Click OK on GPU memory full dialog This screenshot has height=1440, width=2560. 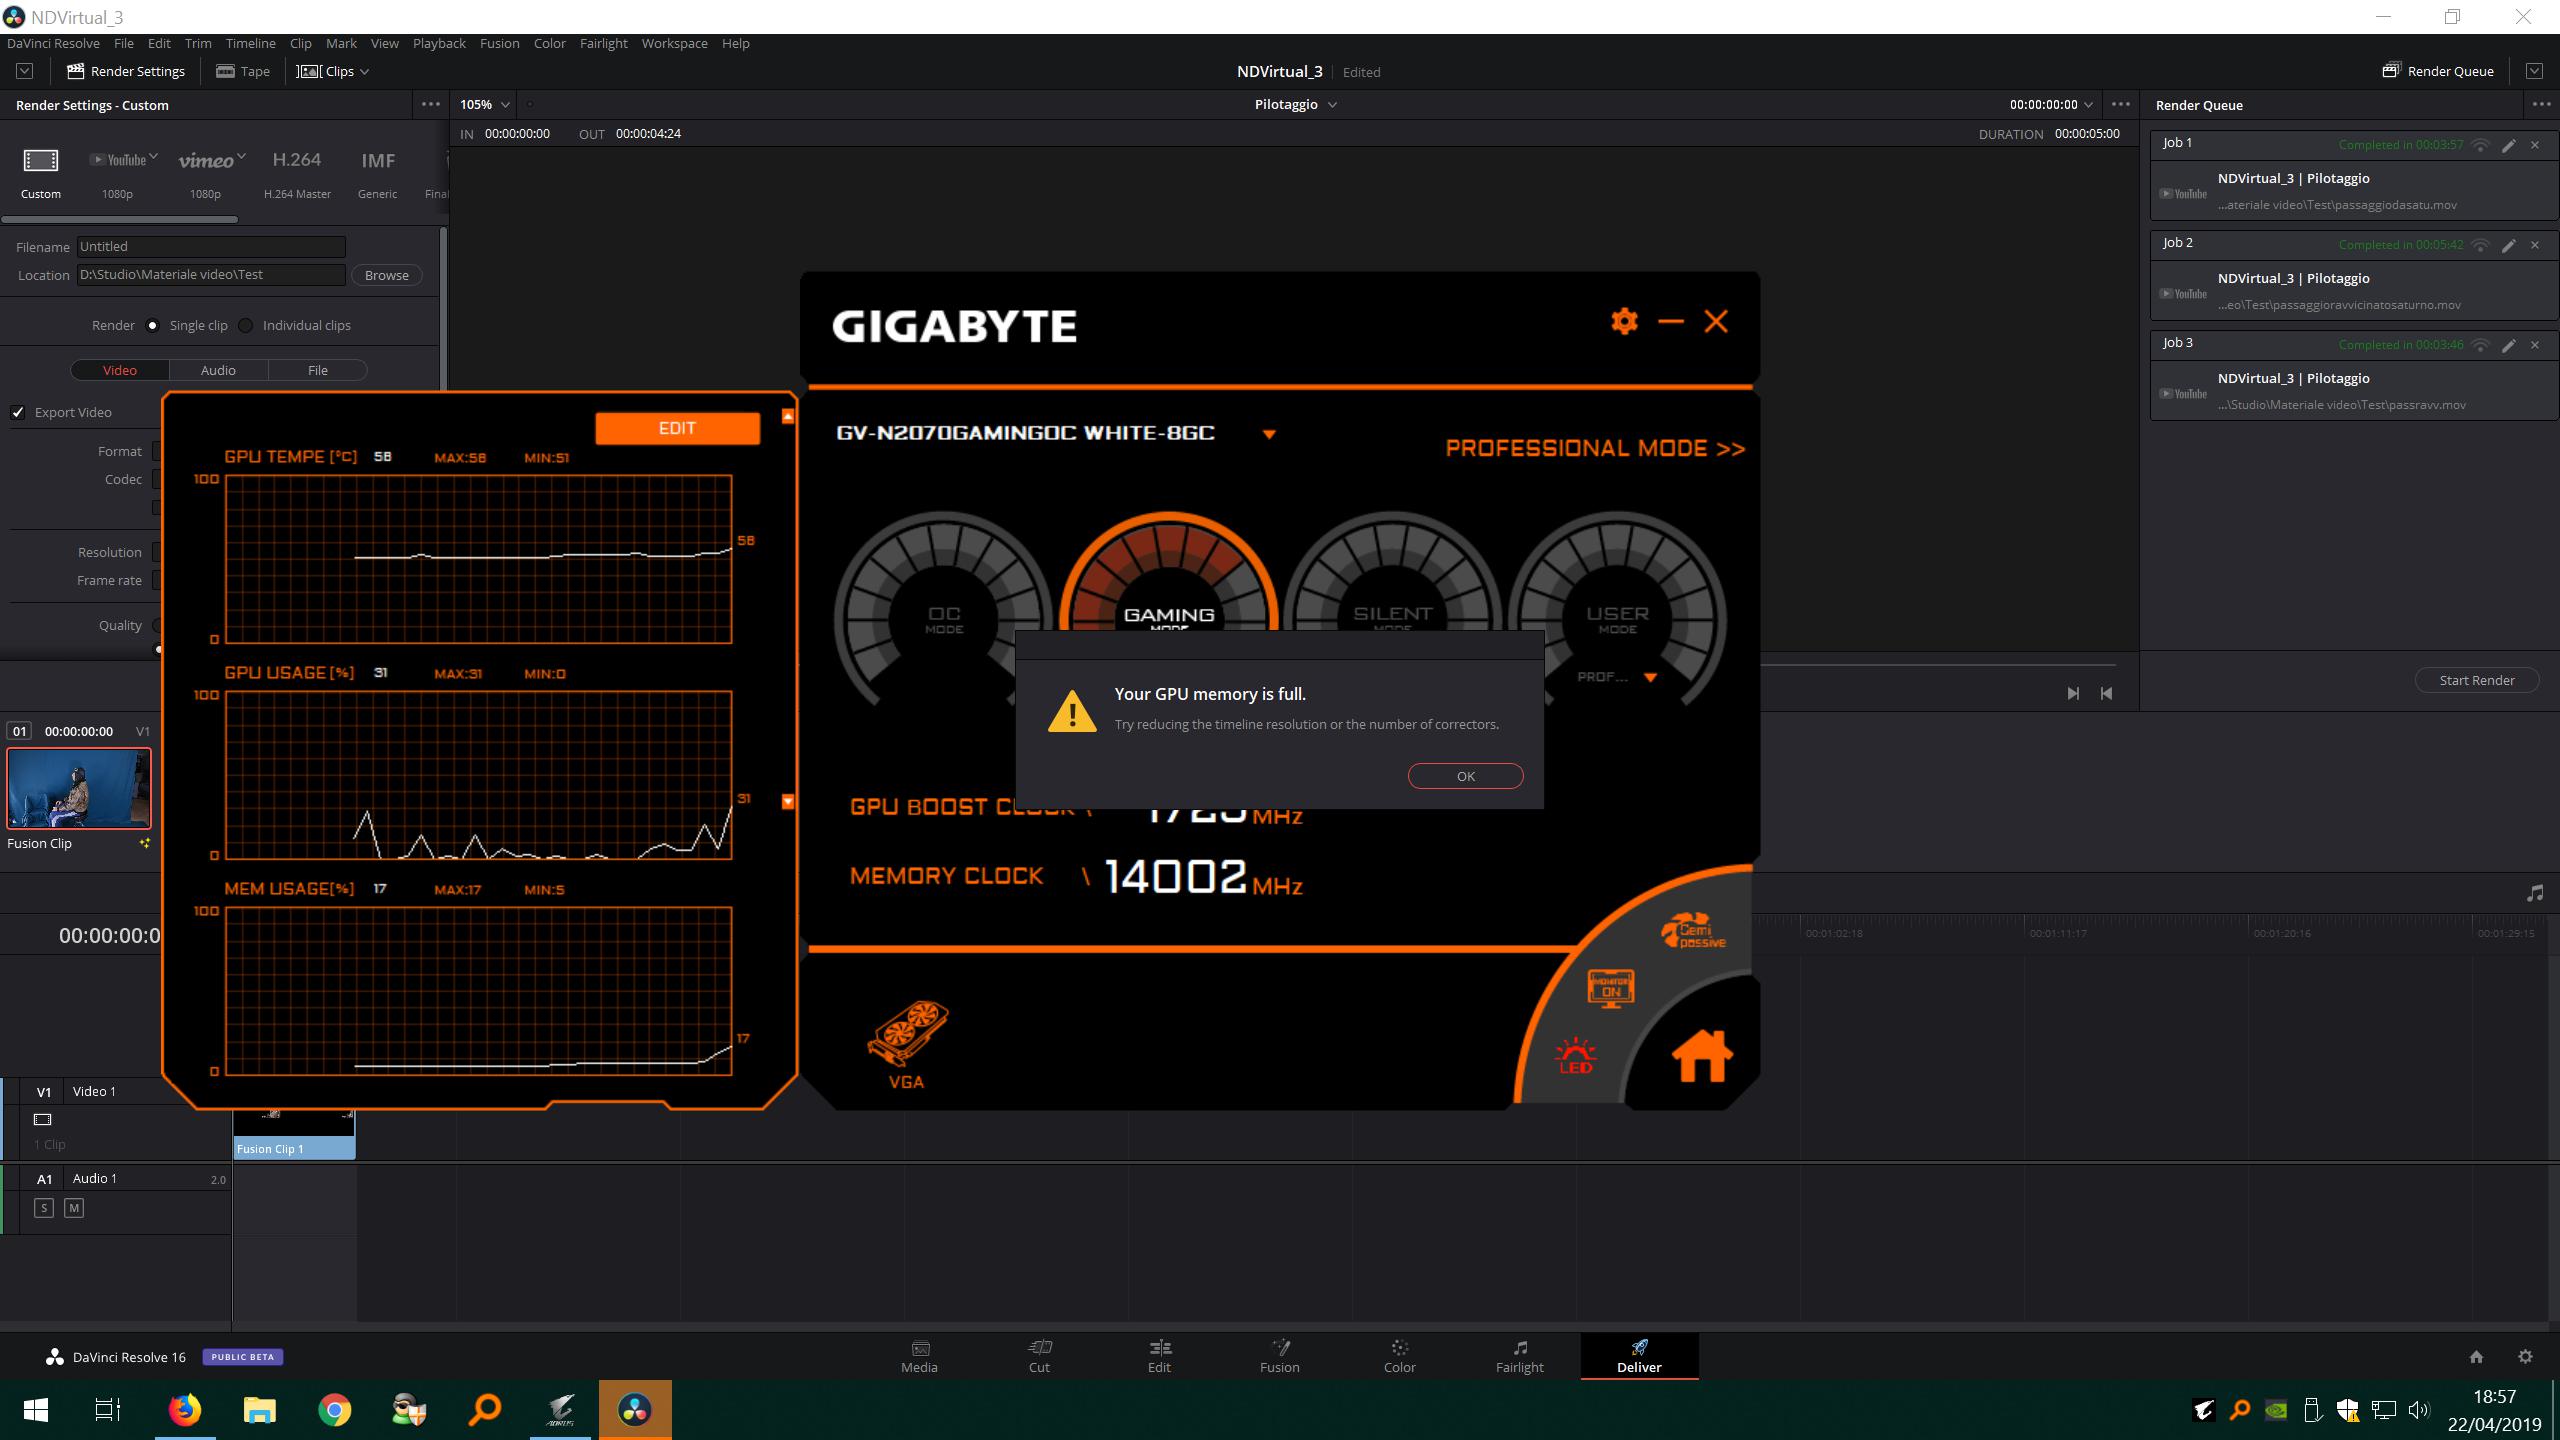point(1465,776)
